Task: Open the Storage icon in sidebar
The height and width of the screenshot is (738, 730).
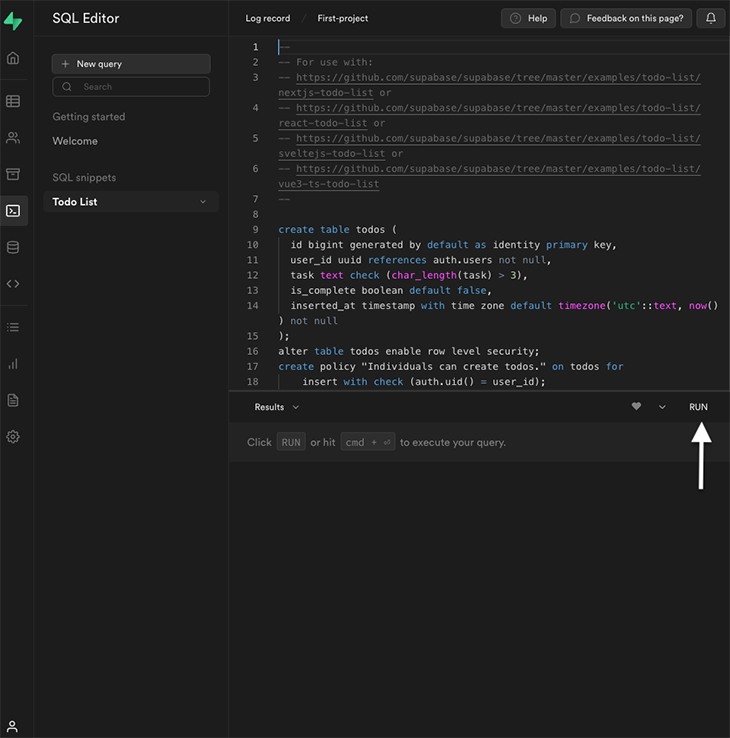Action: [13, 174]
